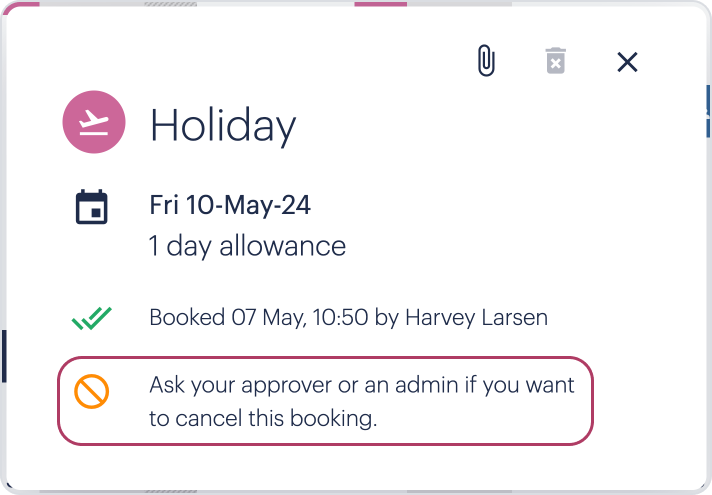Viewport: 712px width, 495px height.
Task: Close the Holiday booking popup
Action: pyautogui.click(x=628, y=62)
